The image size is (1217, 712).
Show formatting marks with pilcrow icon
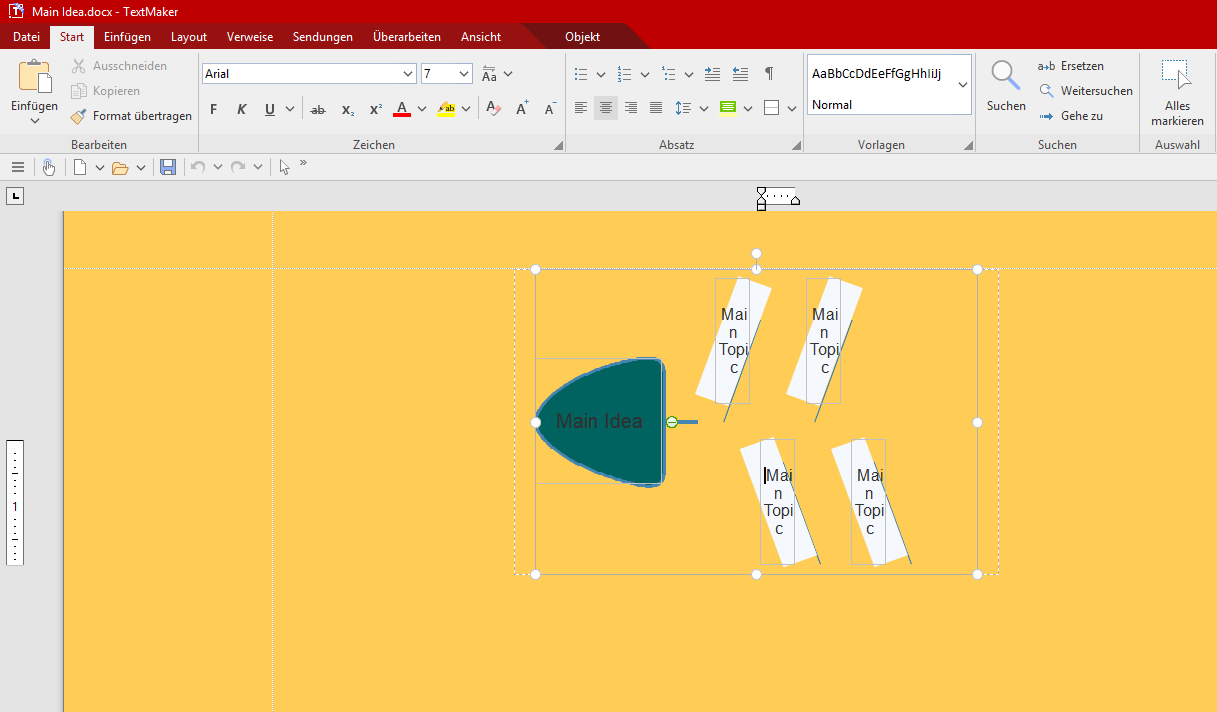768,74
